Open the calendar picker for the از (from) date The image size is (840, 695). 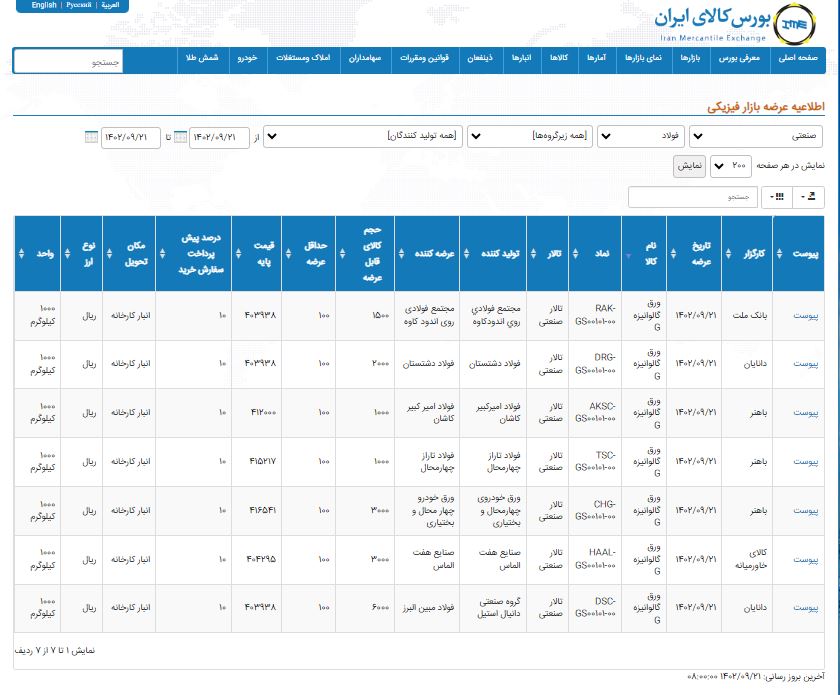[x=181, y=137]
